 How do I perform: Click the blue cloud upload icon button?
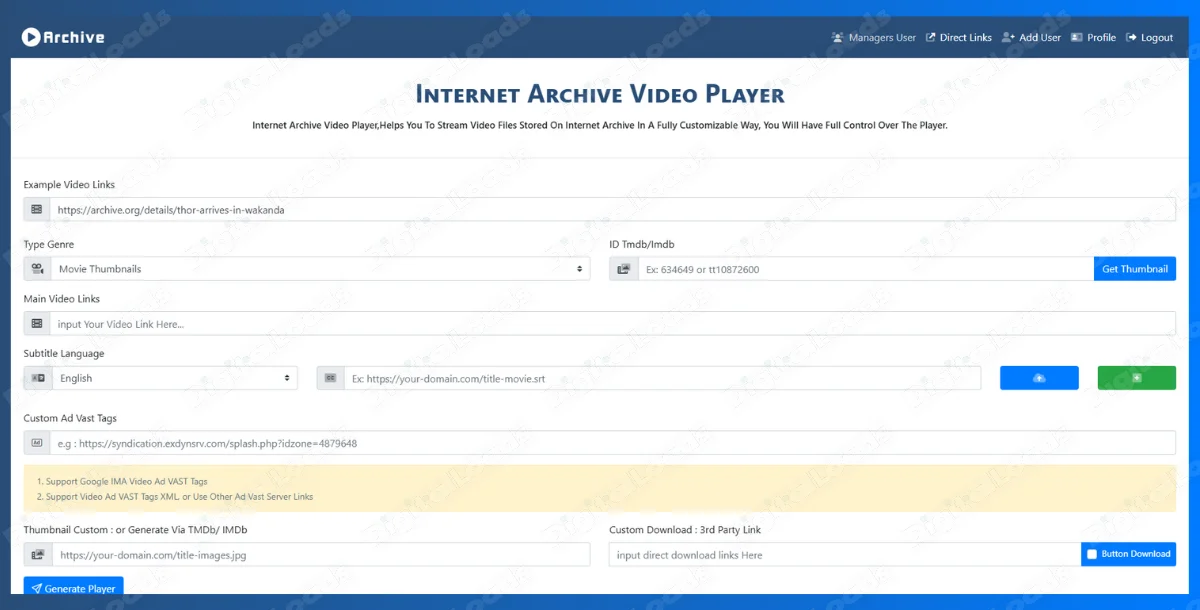pos(1039,378)
